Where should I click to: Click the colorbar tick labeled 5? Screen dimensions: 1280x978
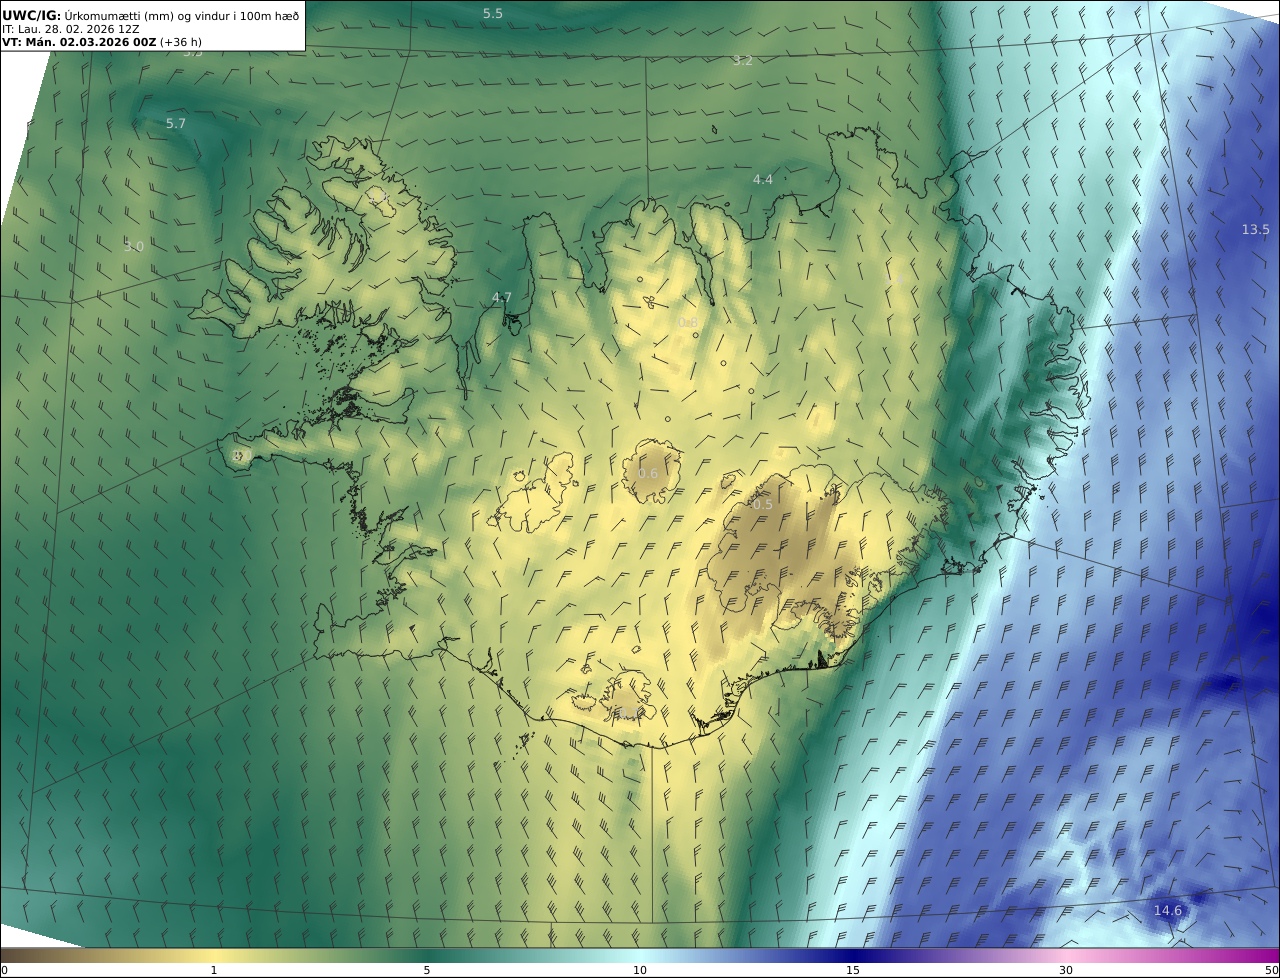coord(427,970)
